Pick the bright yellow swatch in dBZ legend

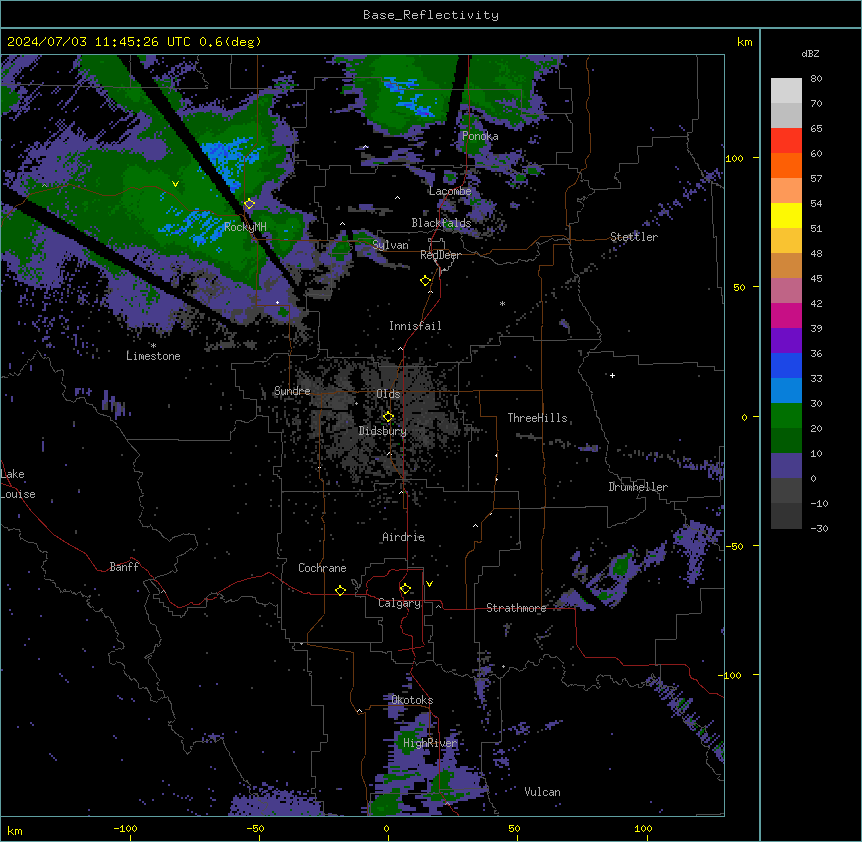tap(786, 215)
